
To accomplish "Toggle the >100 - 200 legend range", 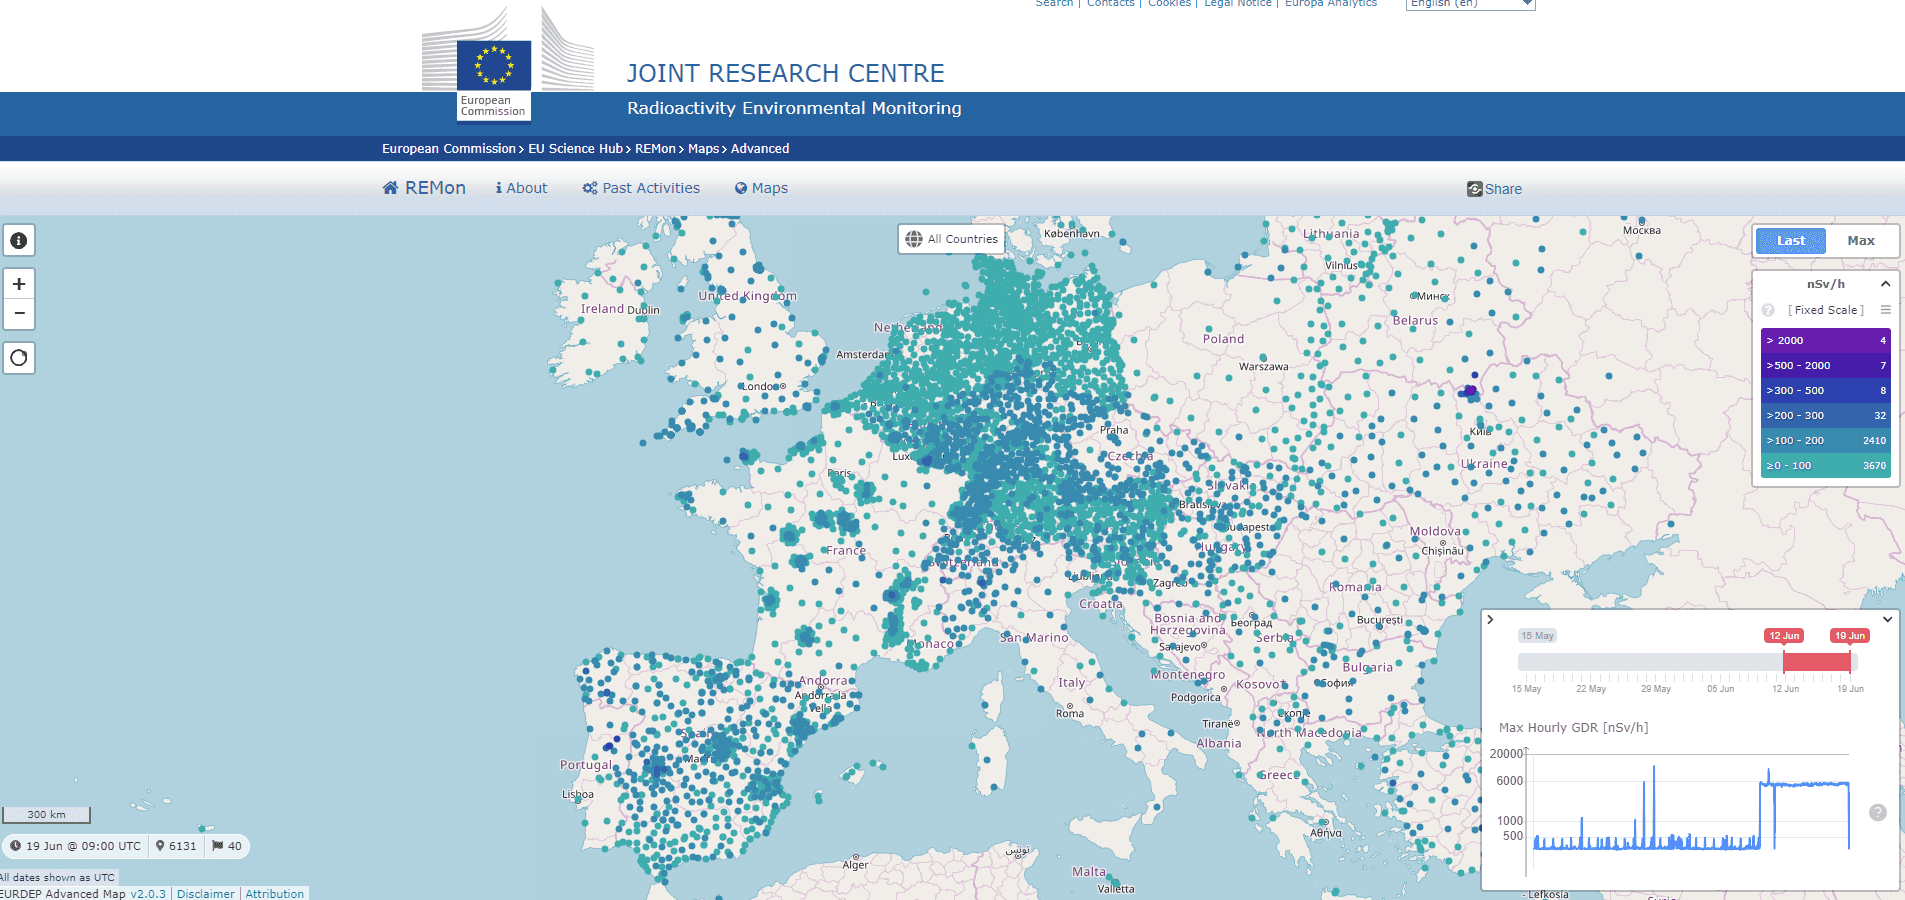I will (1825, 440).
